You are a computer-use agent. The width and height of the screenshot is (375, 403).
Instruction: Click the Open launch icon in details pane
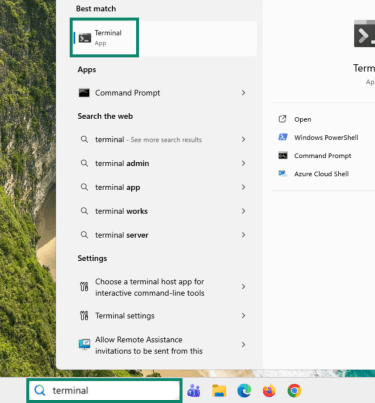tap(282, 119)
